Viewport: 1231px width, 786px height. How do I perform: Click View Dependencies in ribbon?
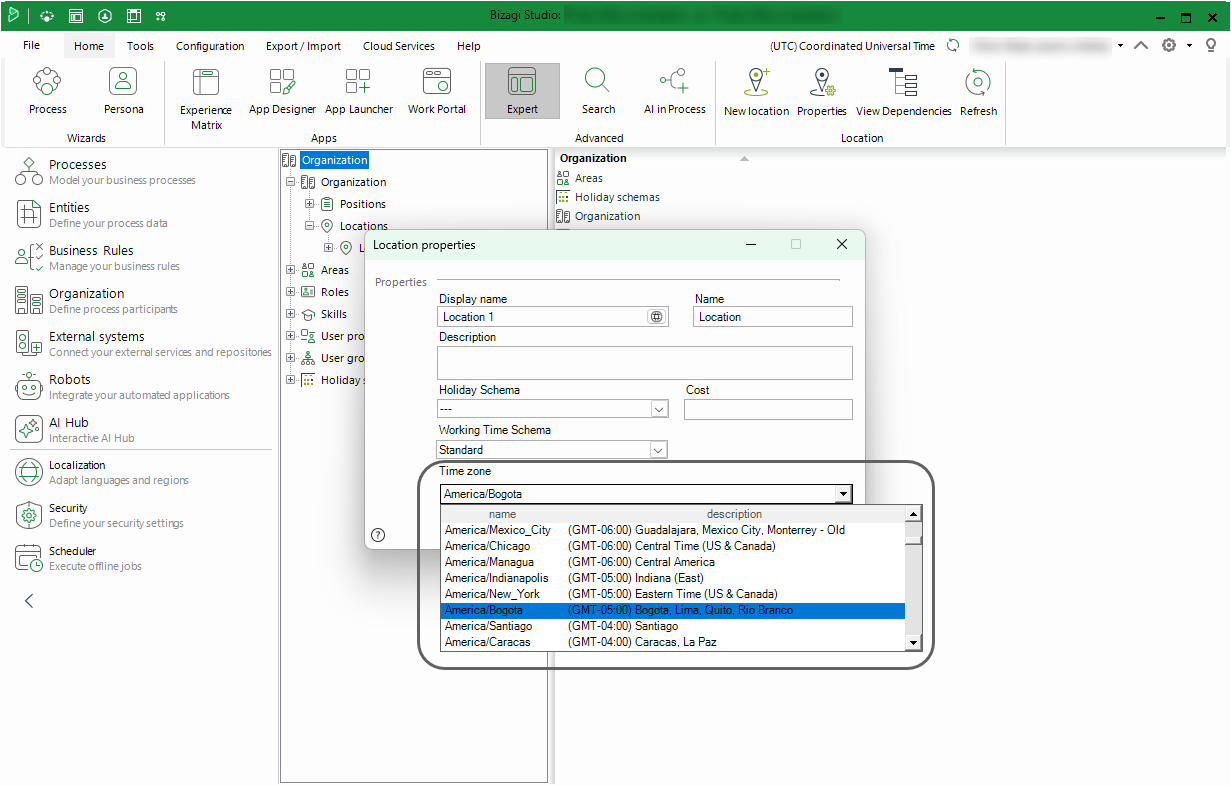[x=903, y=93]
